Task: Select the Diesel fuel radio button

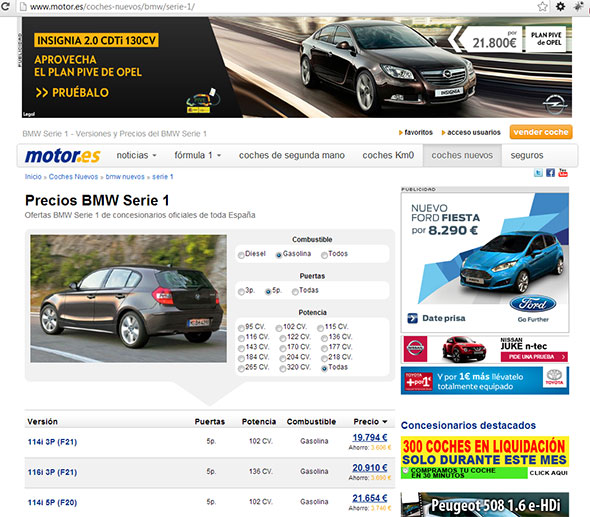Action: coord(241,255)
